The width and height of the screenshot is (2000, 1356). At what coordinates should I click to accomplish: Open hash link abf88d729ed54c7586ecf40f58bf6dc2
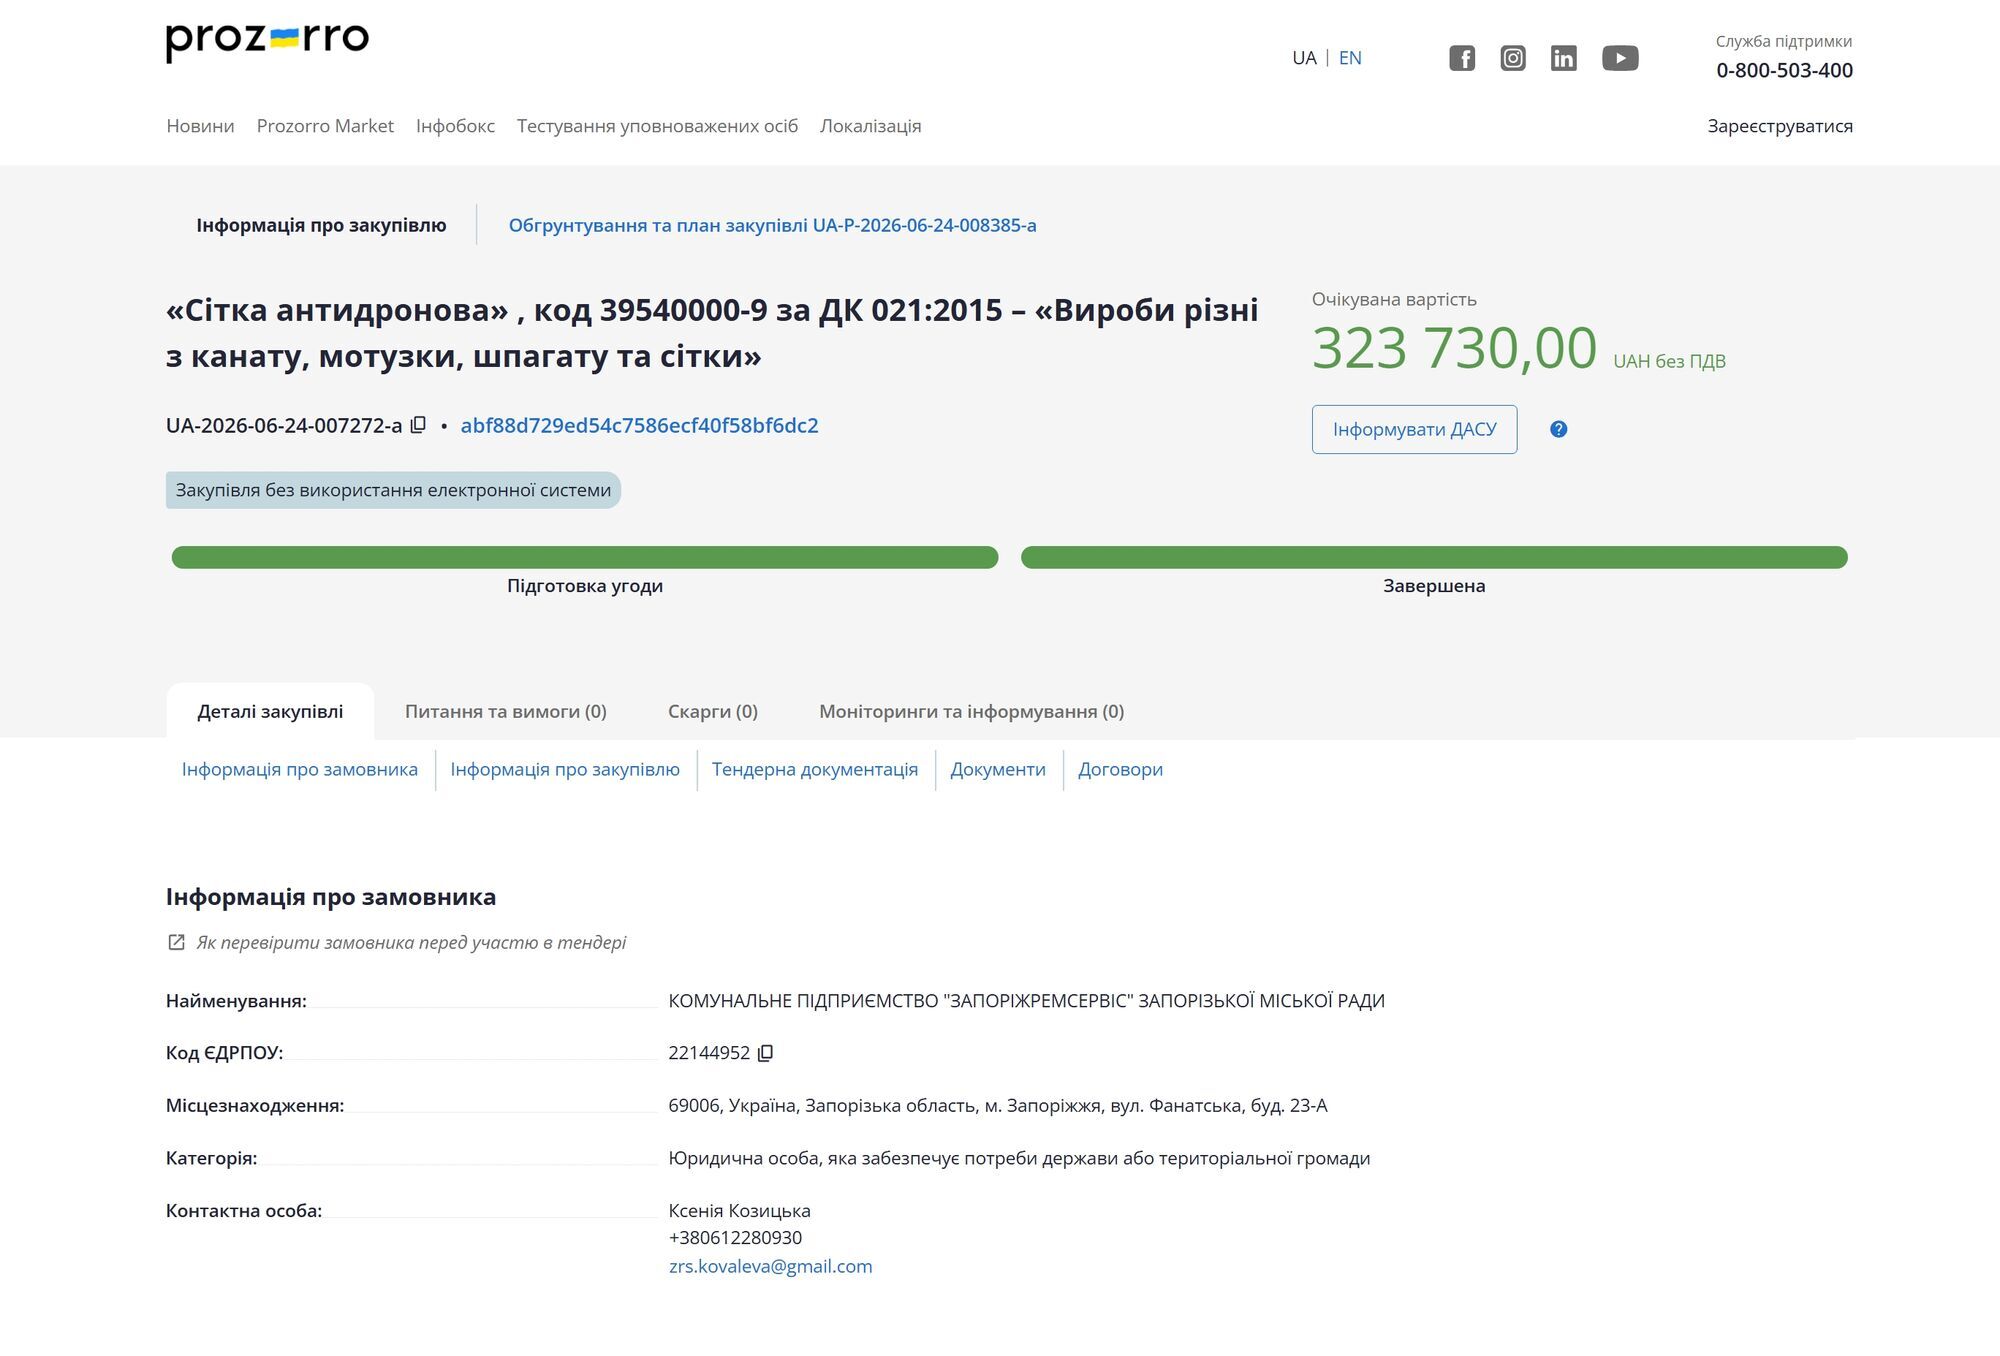pos(639,425)
